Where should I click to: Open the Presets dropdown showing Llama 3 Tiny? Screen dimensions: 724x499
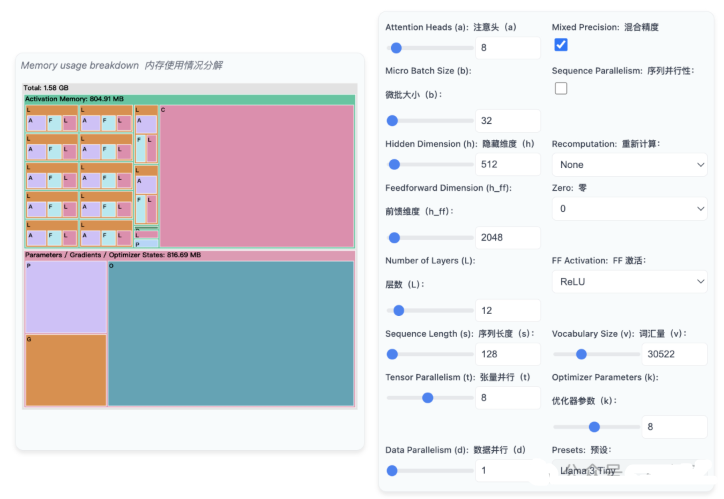629,470
